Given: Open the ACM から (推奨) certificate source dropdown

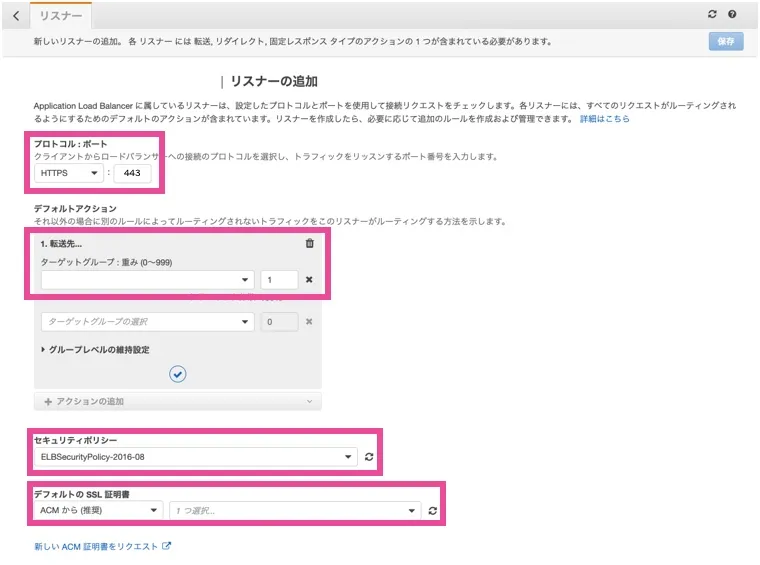Looking at the screenshot, I should (x=98, y=510).
